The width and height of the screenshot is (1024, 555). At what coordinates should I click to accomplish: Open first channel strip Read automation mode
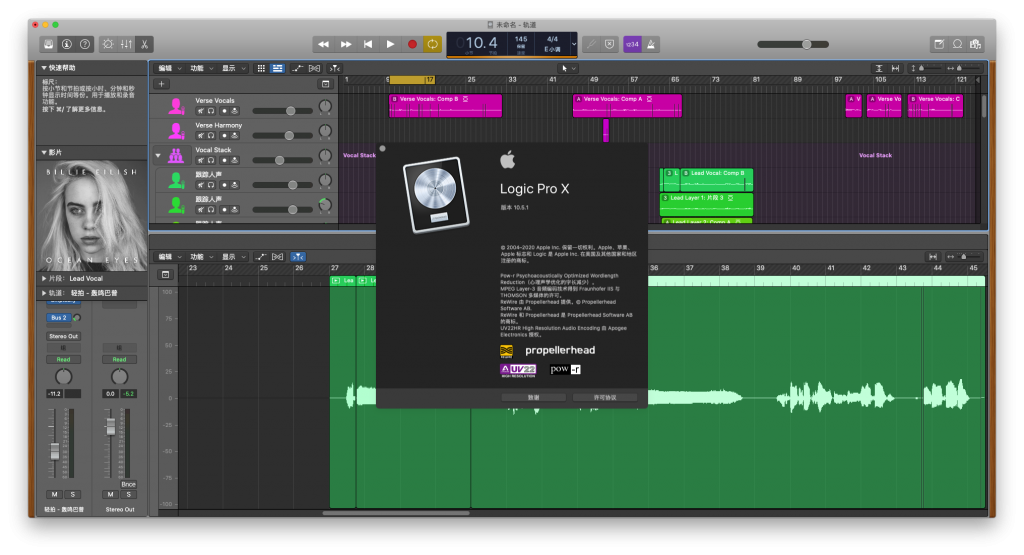point(63,360)
